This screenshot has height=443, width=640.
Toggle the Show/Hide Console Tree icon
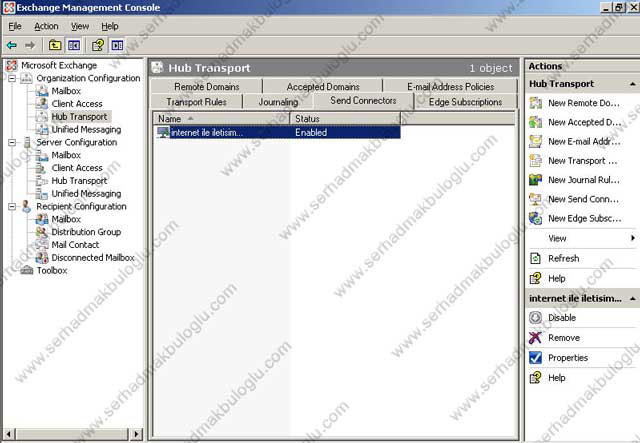[74, 45]
